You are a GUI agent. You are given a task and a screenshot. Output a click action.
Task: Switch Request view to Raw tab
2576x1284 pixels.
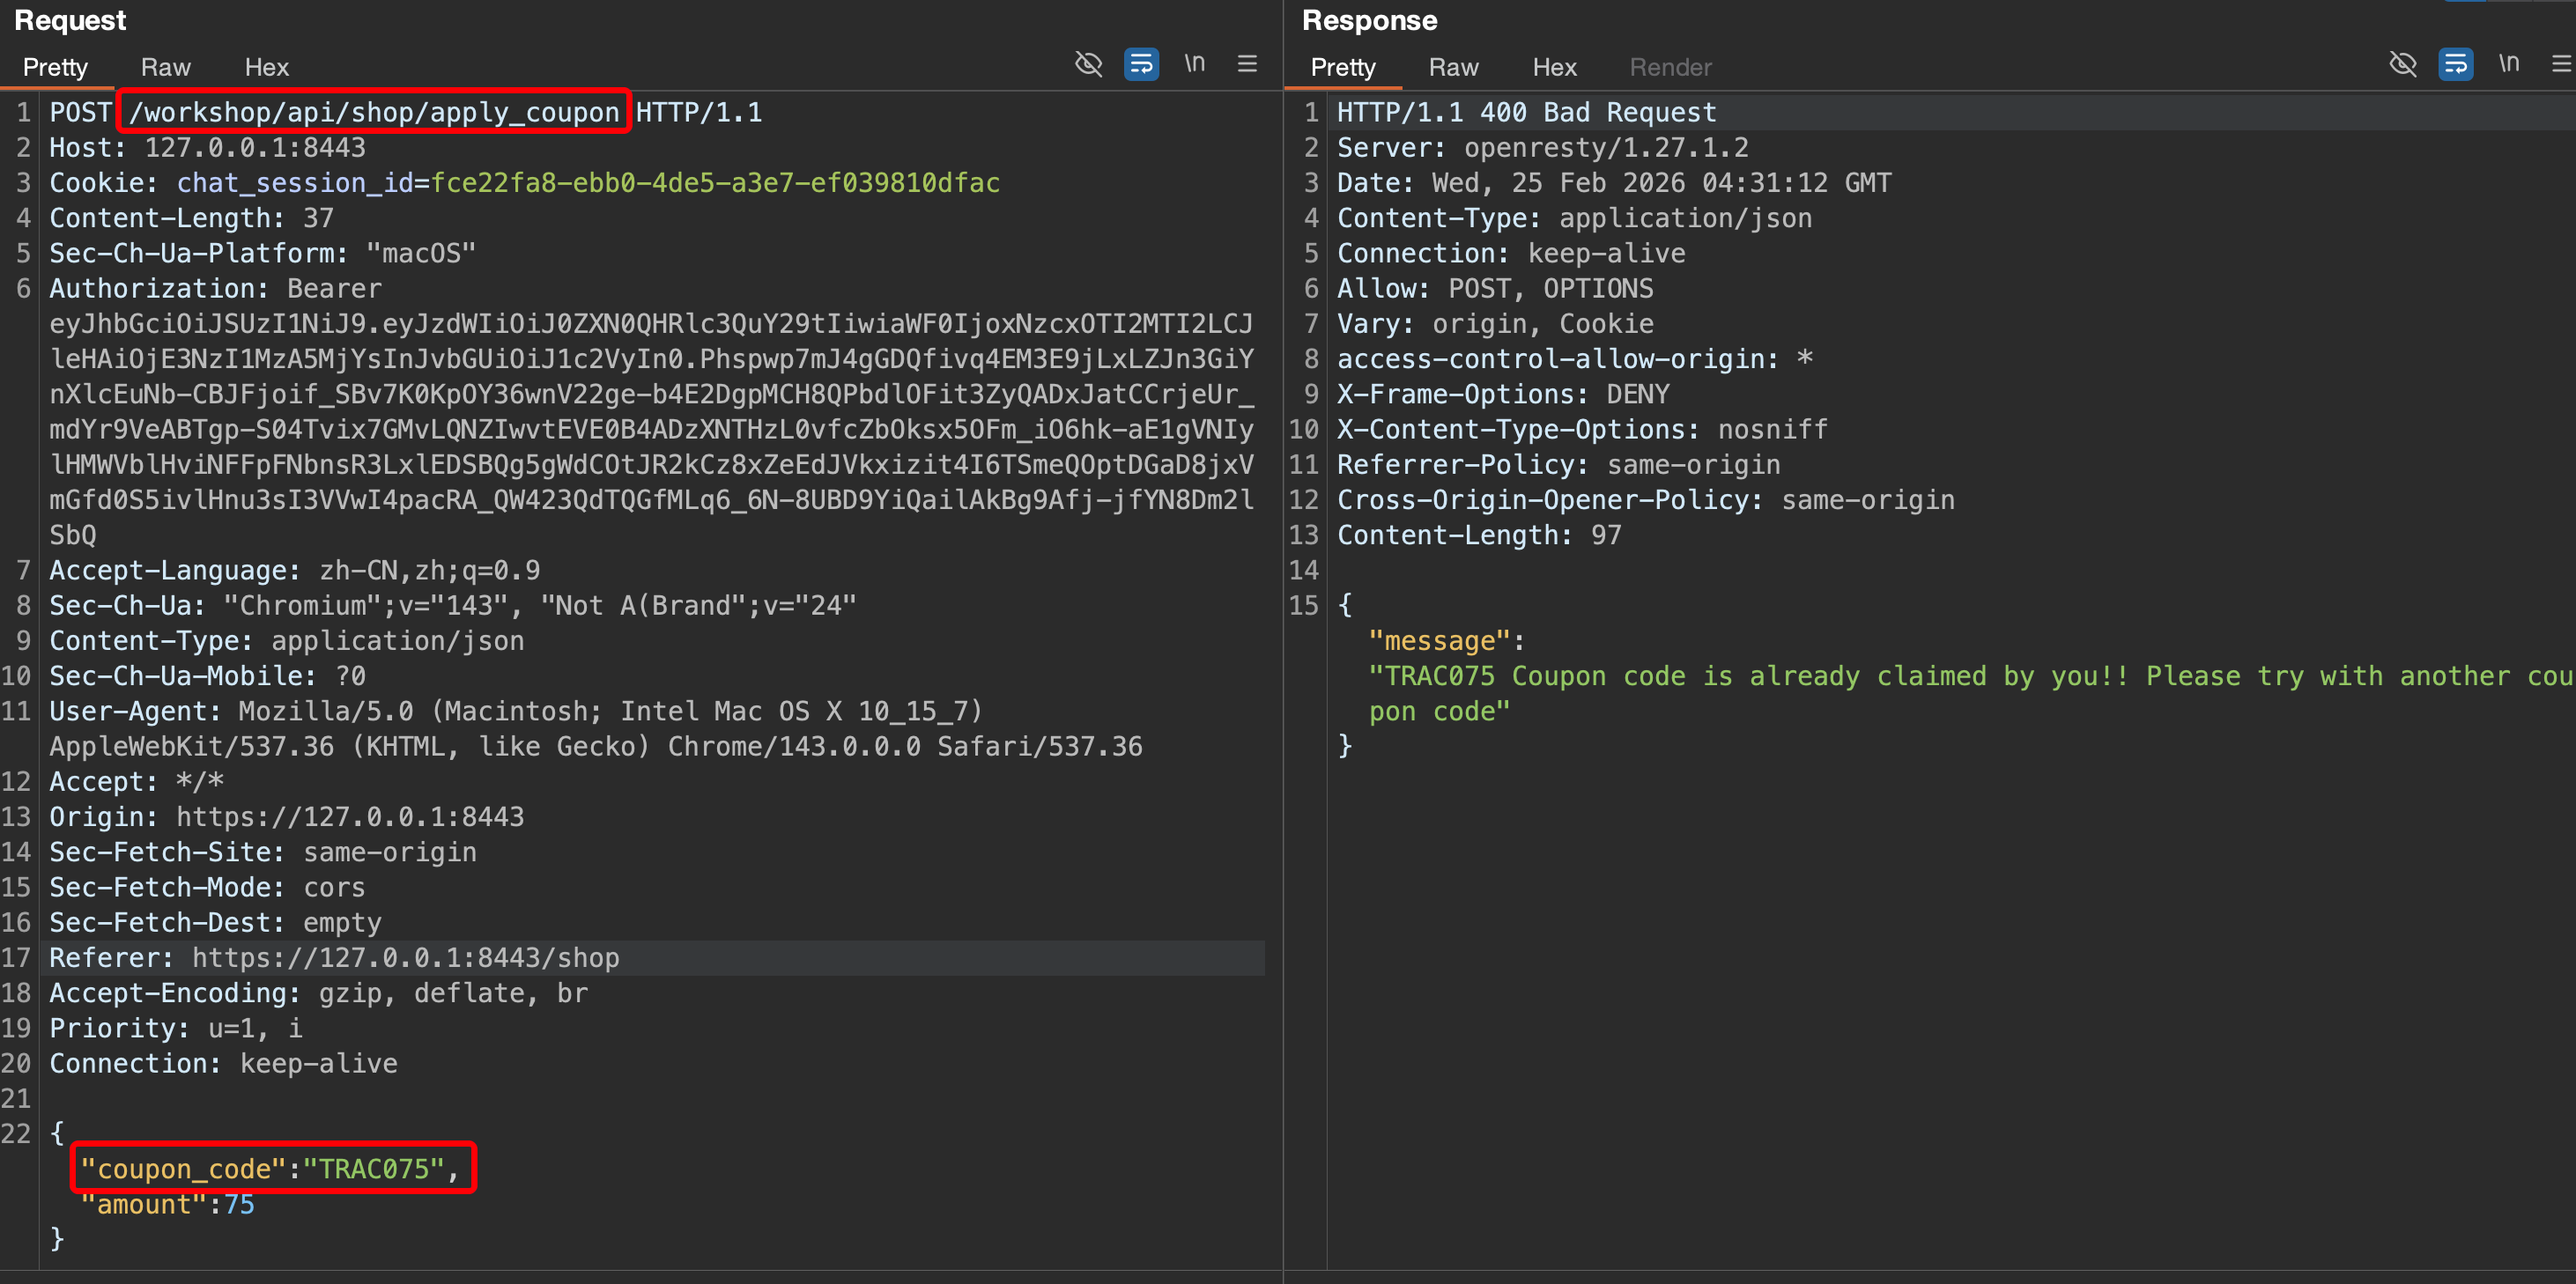click(x=165, y=67)
